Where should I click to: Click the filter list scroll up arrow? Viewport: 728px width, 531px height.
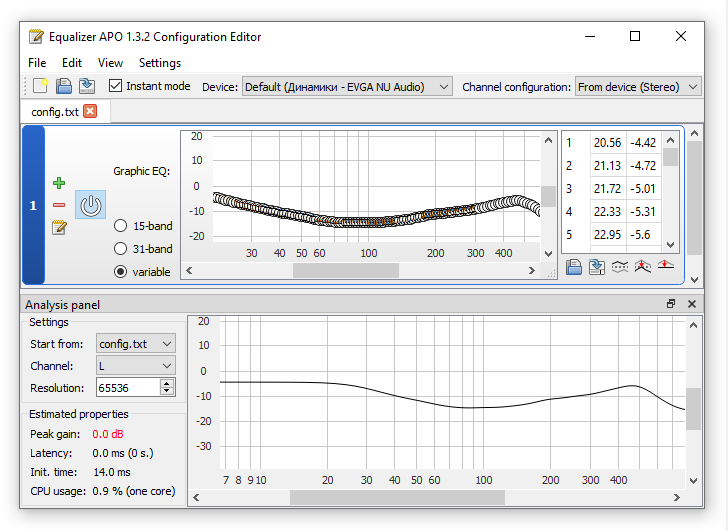694,133
